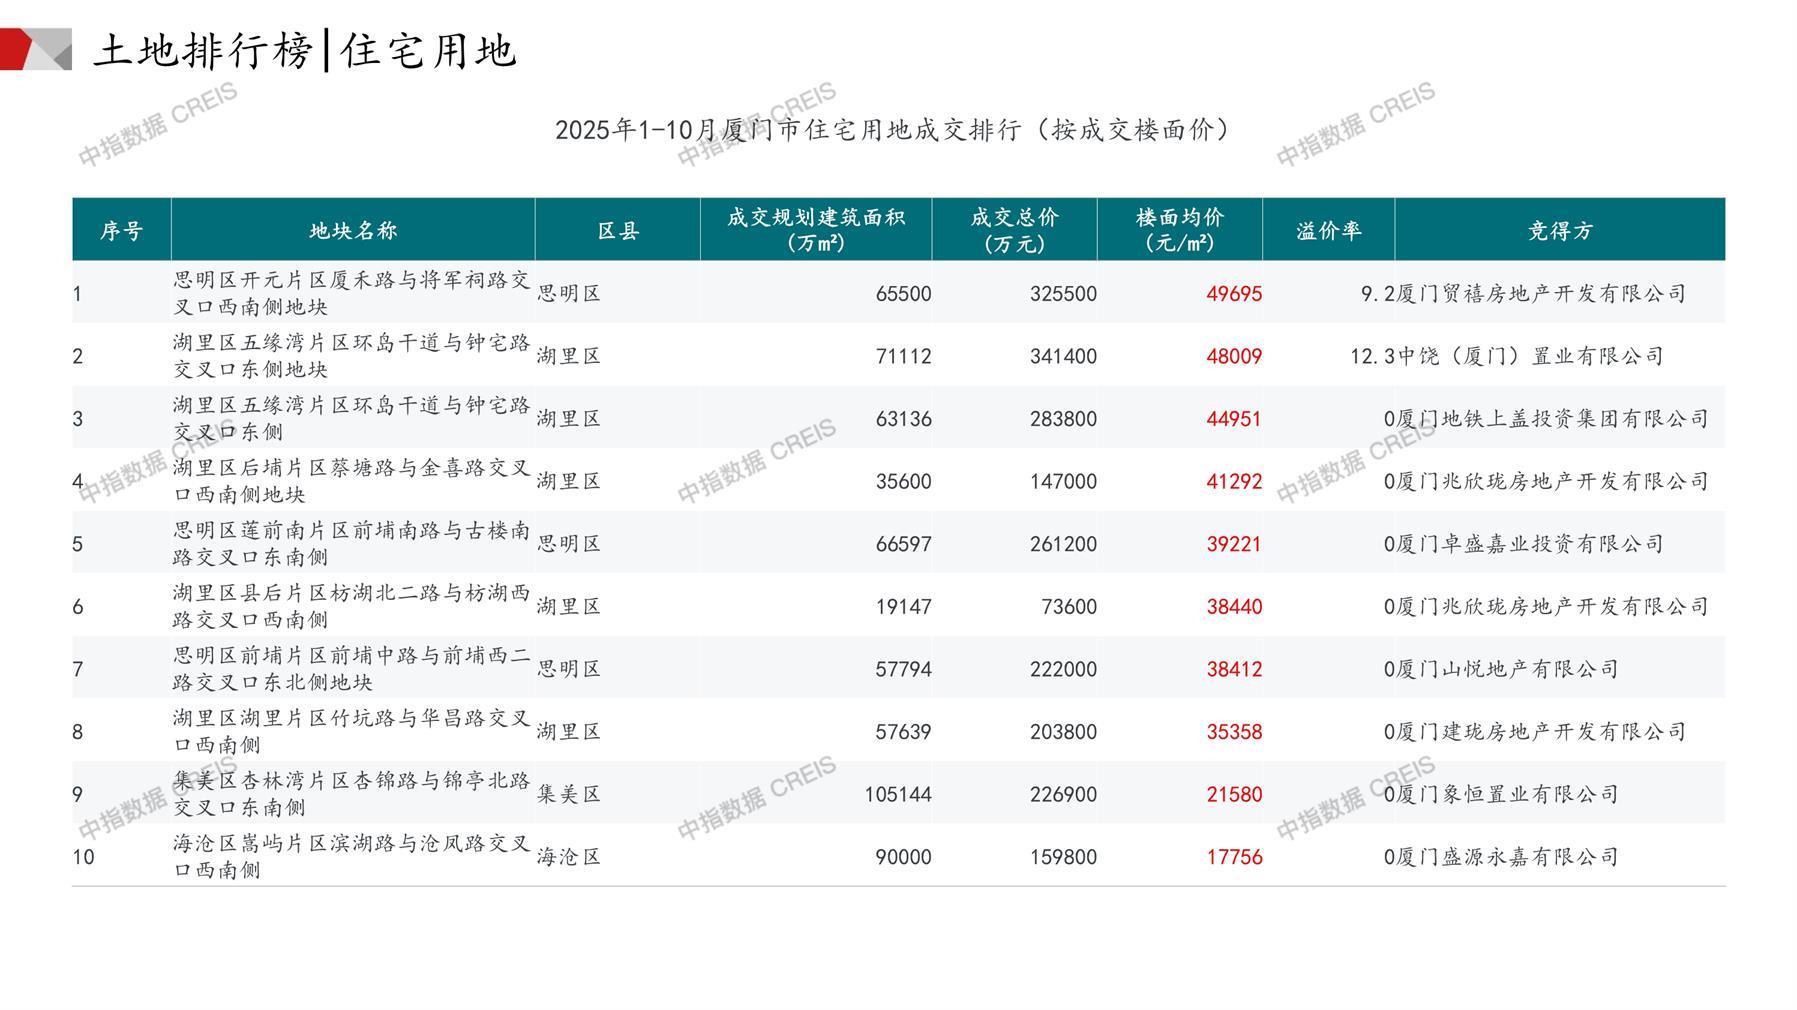Select the company 厦门贸禧房地产开发有限公司

pyautogui.click(x=1541, y=294)
